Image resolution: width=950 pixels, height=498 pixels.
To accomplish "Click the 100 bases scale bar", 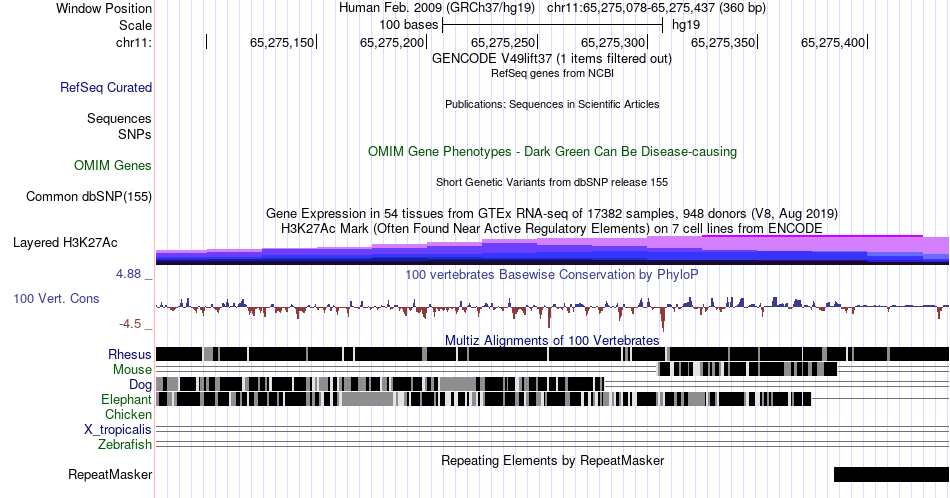I will pyautogui.click(x=553, y=25).
